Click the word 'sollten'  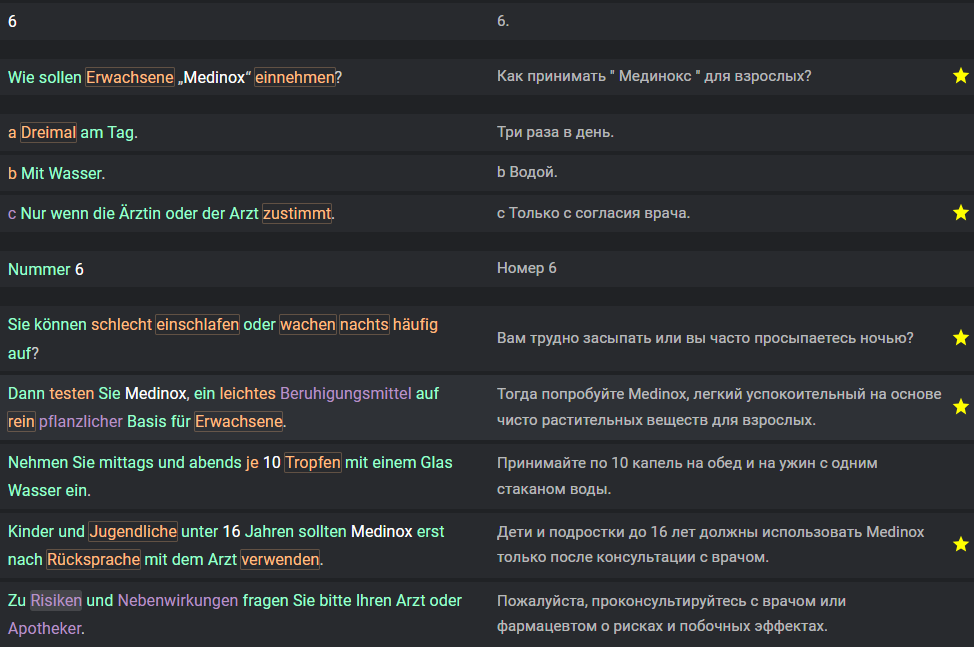coord(322,531)
